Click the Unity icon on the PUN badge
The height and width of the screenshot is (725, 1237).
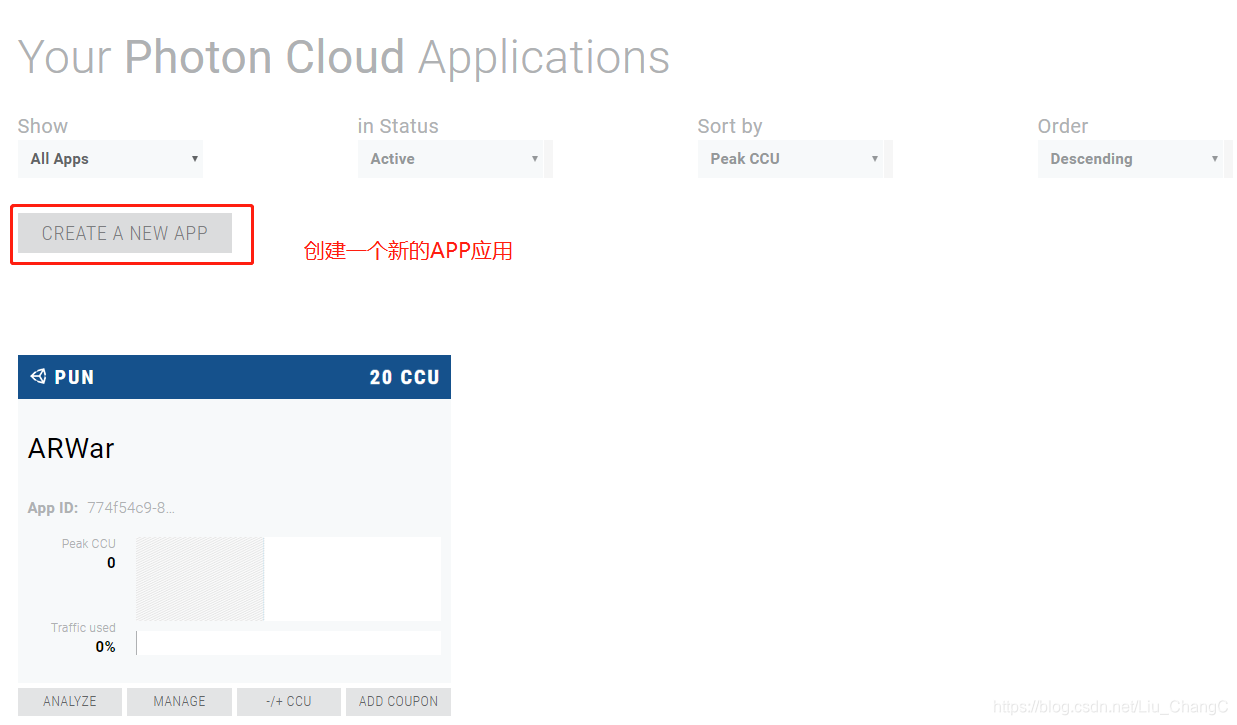tap(37, 377)
